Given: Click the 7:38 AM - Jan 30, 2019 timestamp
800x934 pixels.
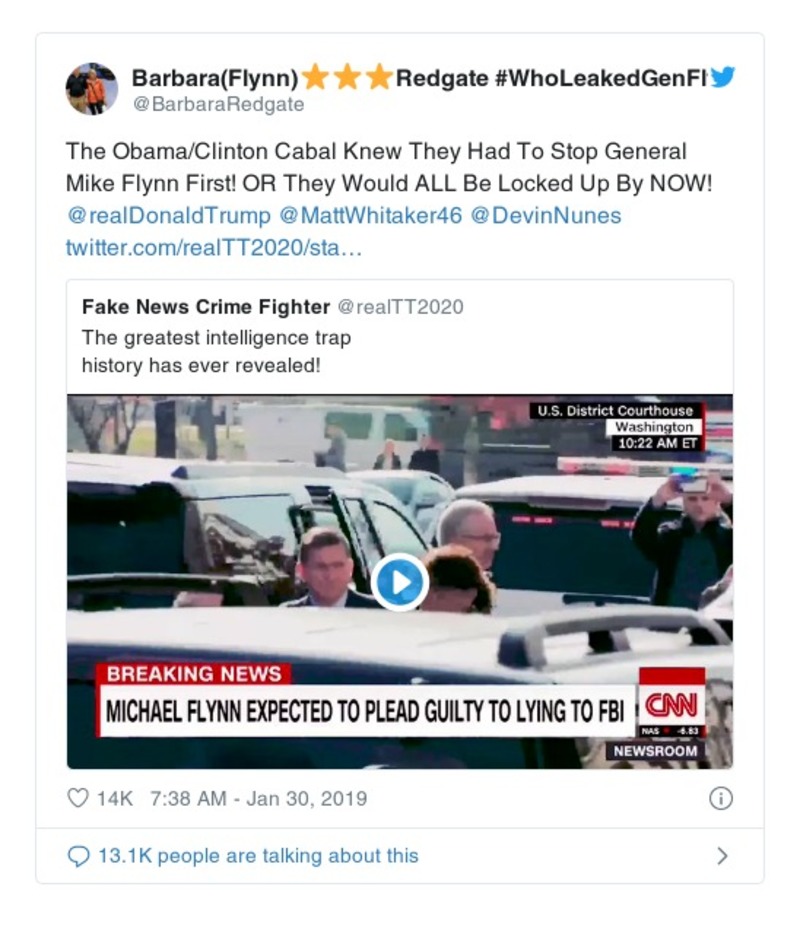Looking at the screenshot, I should (x=258, y=798).
